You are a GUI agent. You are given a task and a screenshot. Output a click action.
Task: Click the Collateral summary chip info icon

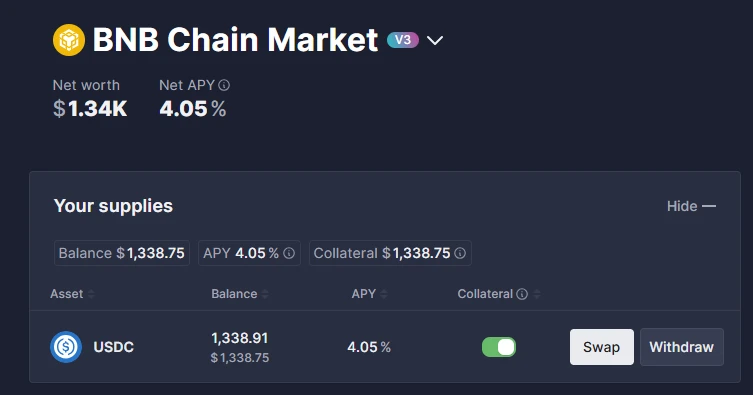coord(460,253)
